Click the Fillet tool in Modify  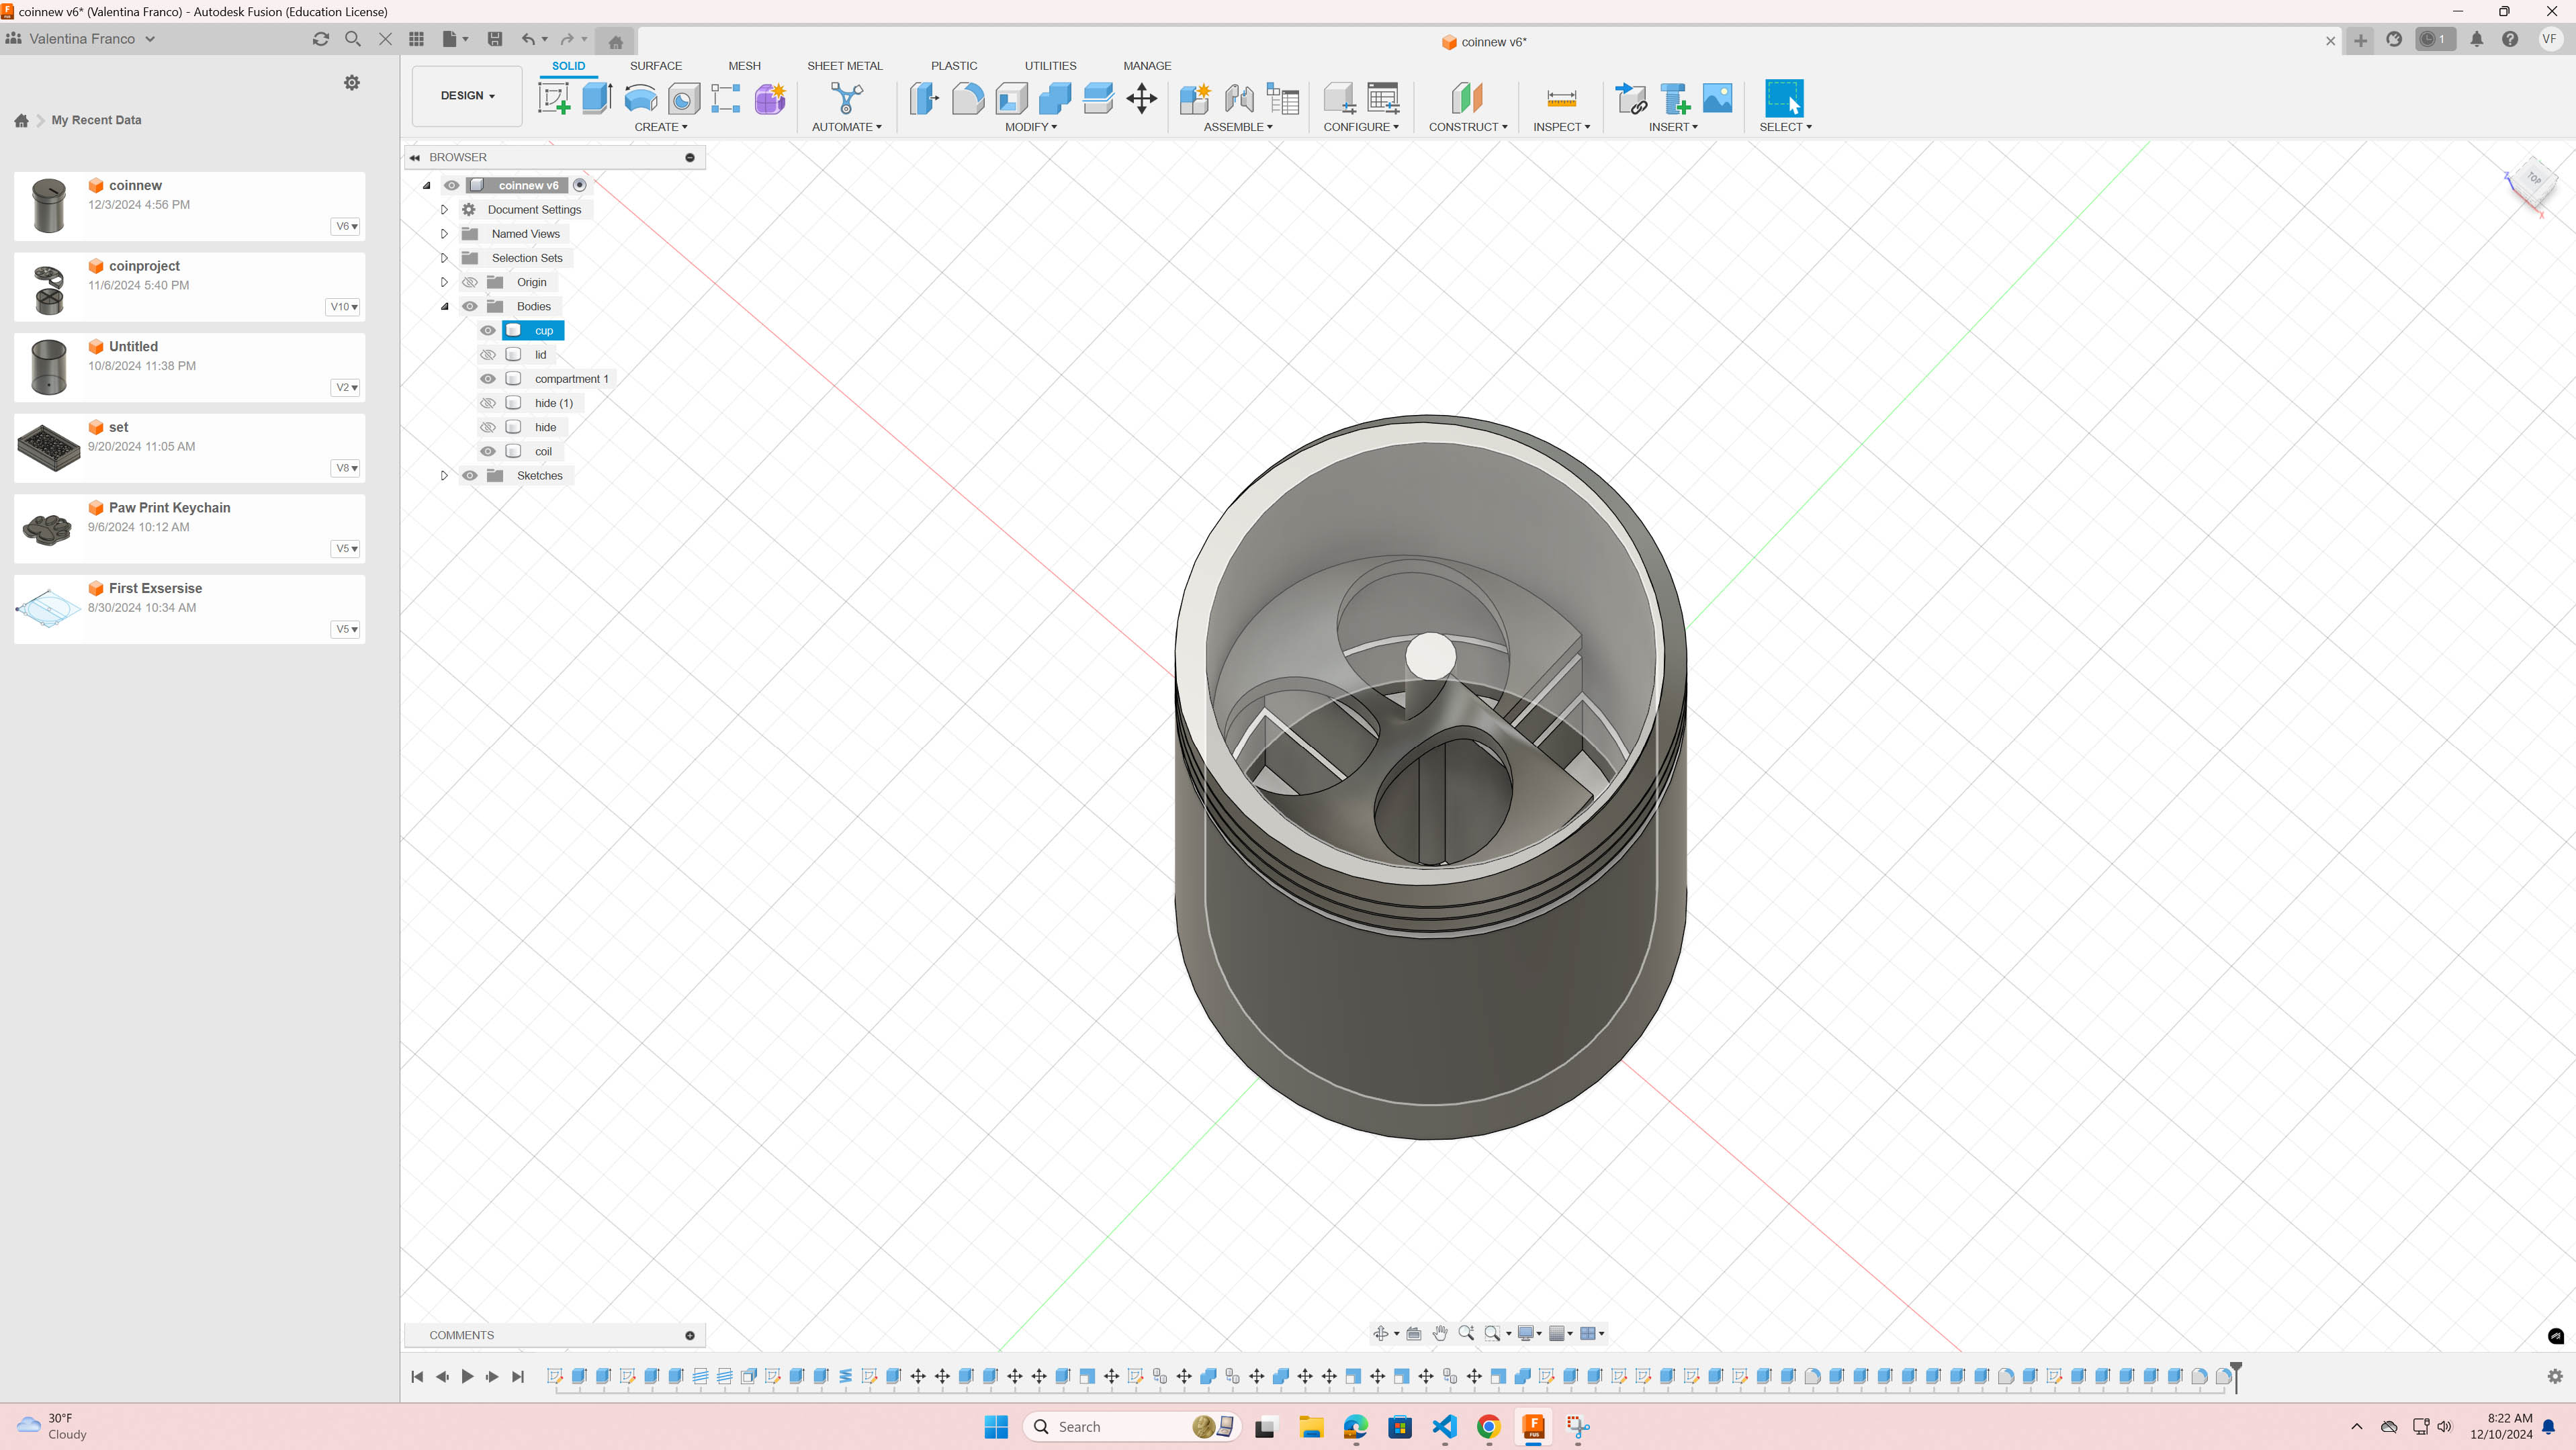pyautogui.click(x=967, y=98)
